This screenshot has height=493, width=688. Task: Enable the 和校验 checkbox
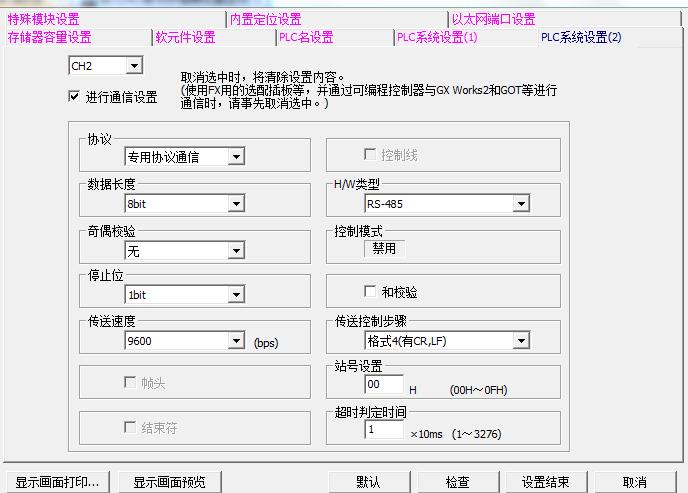pyautogui.click(x=369, y=292)
